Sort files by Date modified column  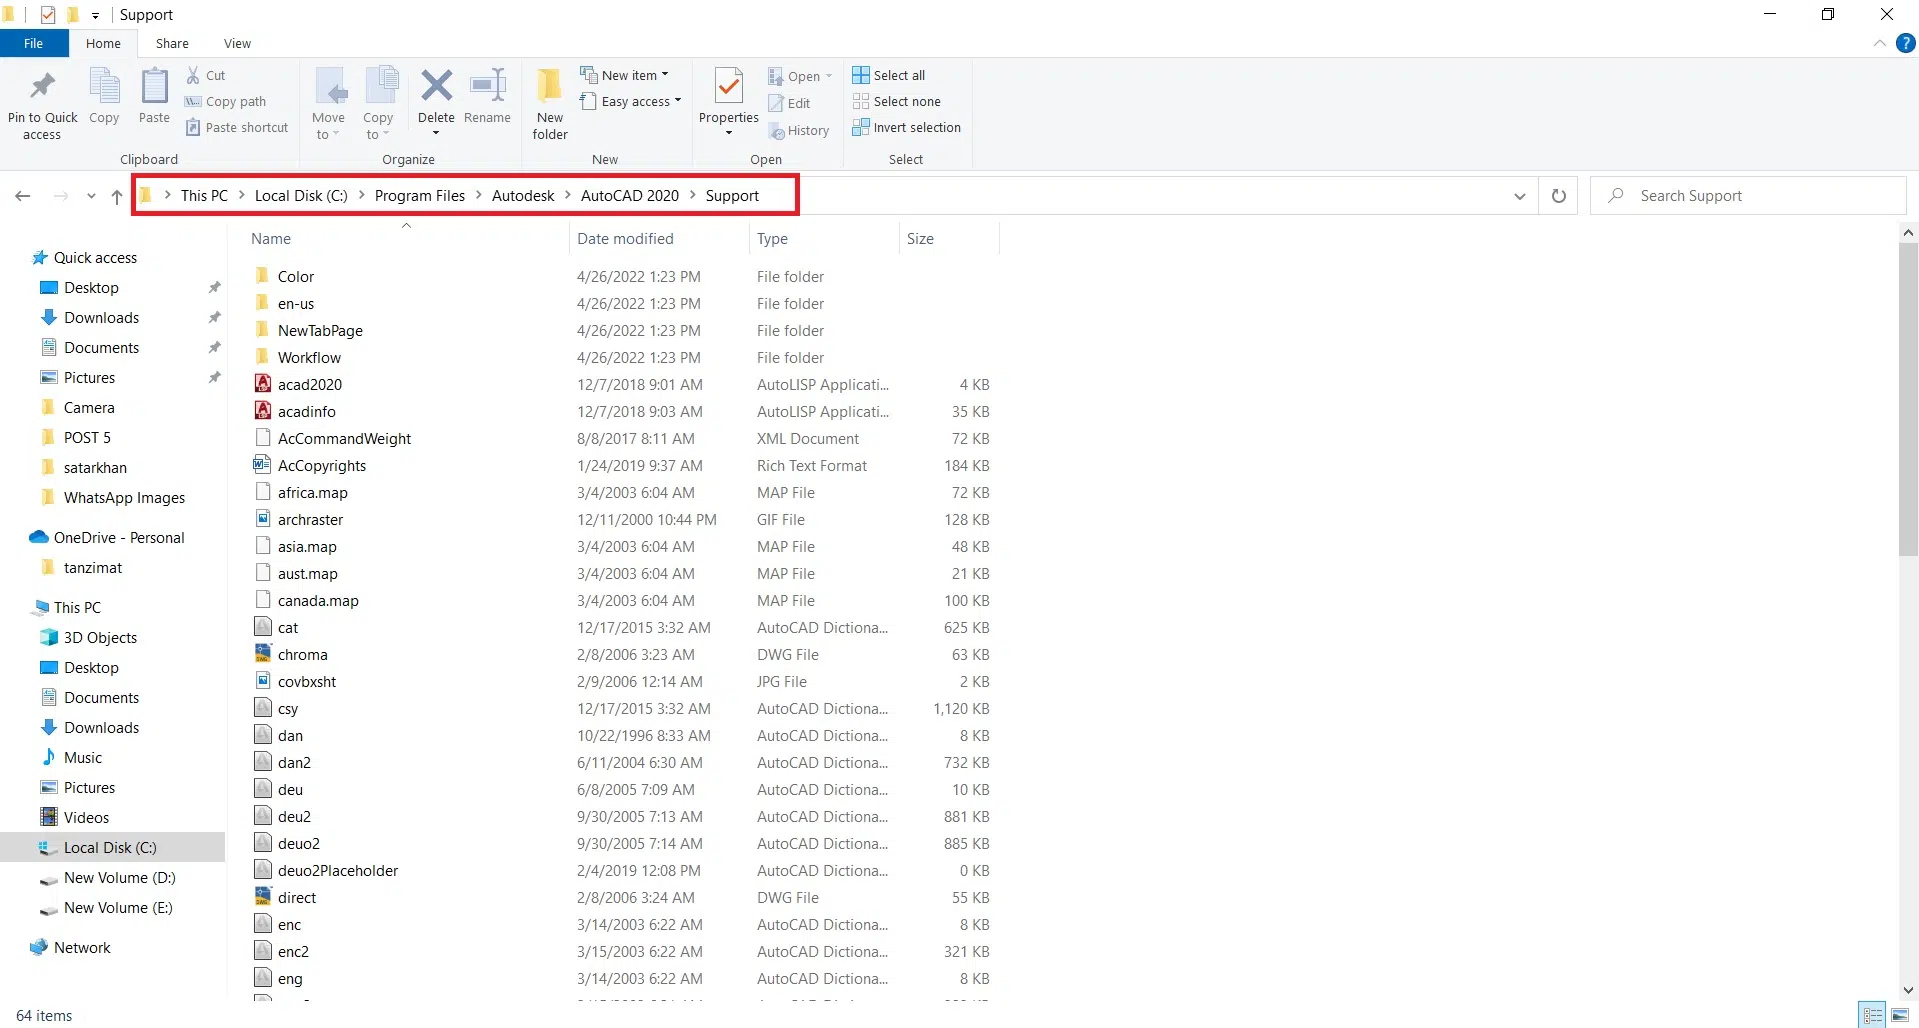(x=625, y=239)
